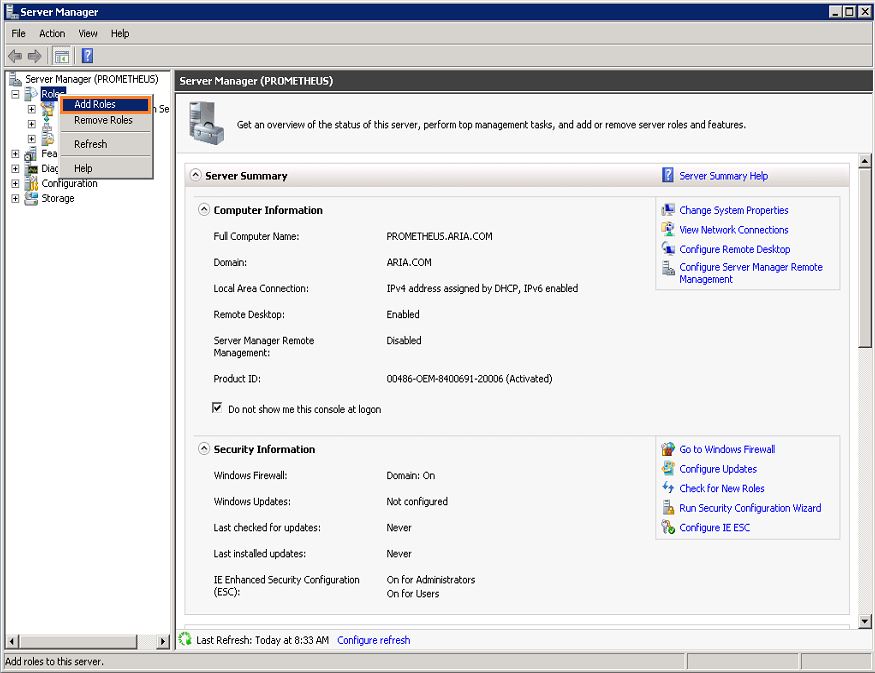Select the Storage label in the tree
This screenshot has height=673, width=875.
pos(57,199)
